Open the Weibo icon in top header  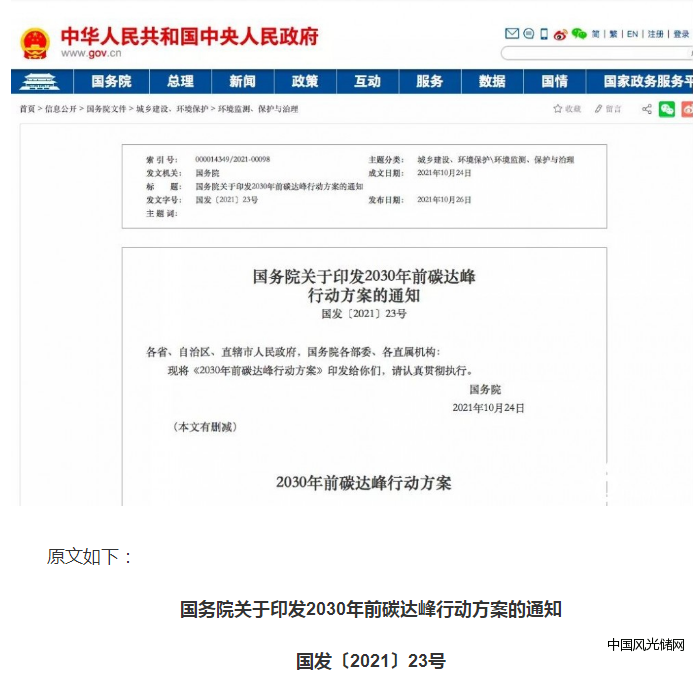560,34
